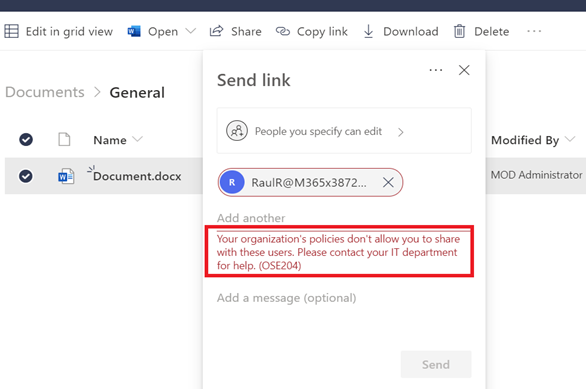Open the Document.docx file link
The width and height of the screenshot is (586, 389).
pos(137,176)
